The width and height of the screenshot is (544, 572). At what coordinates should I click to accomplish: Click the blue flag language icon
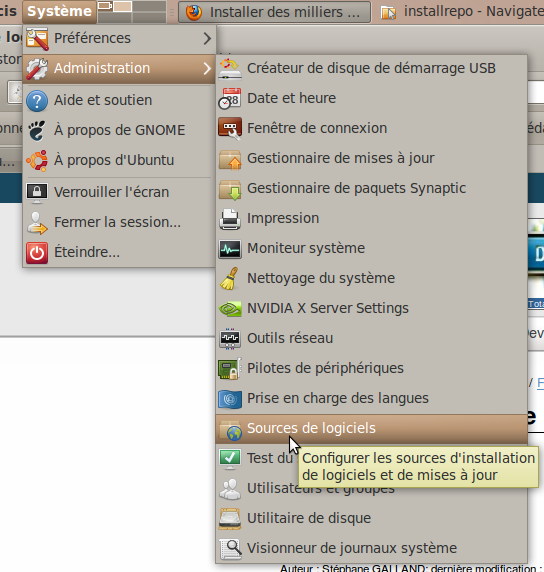point(230,399)
